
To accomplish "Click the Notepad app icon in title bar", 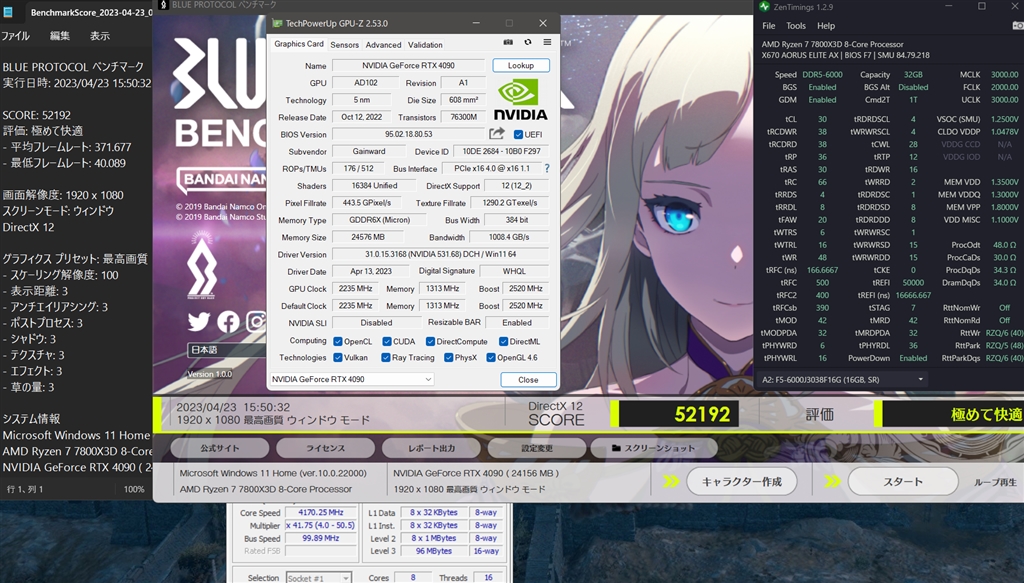I will (x=8, y=12).
